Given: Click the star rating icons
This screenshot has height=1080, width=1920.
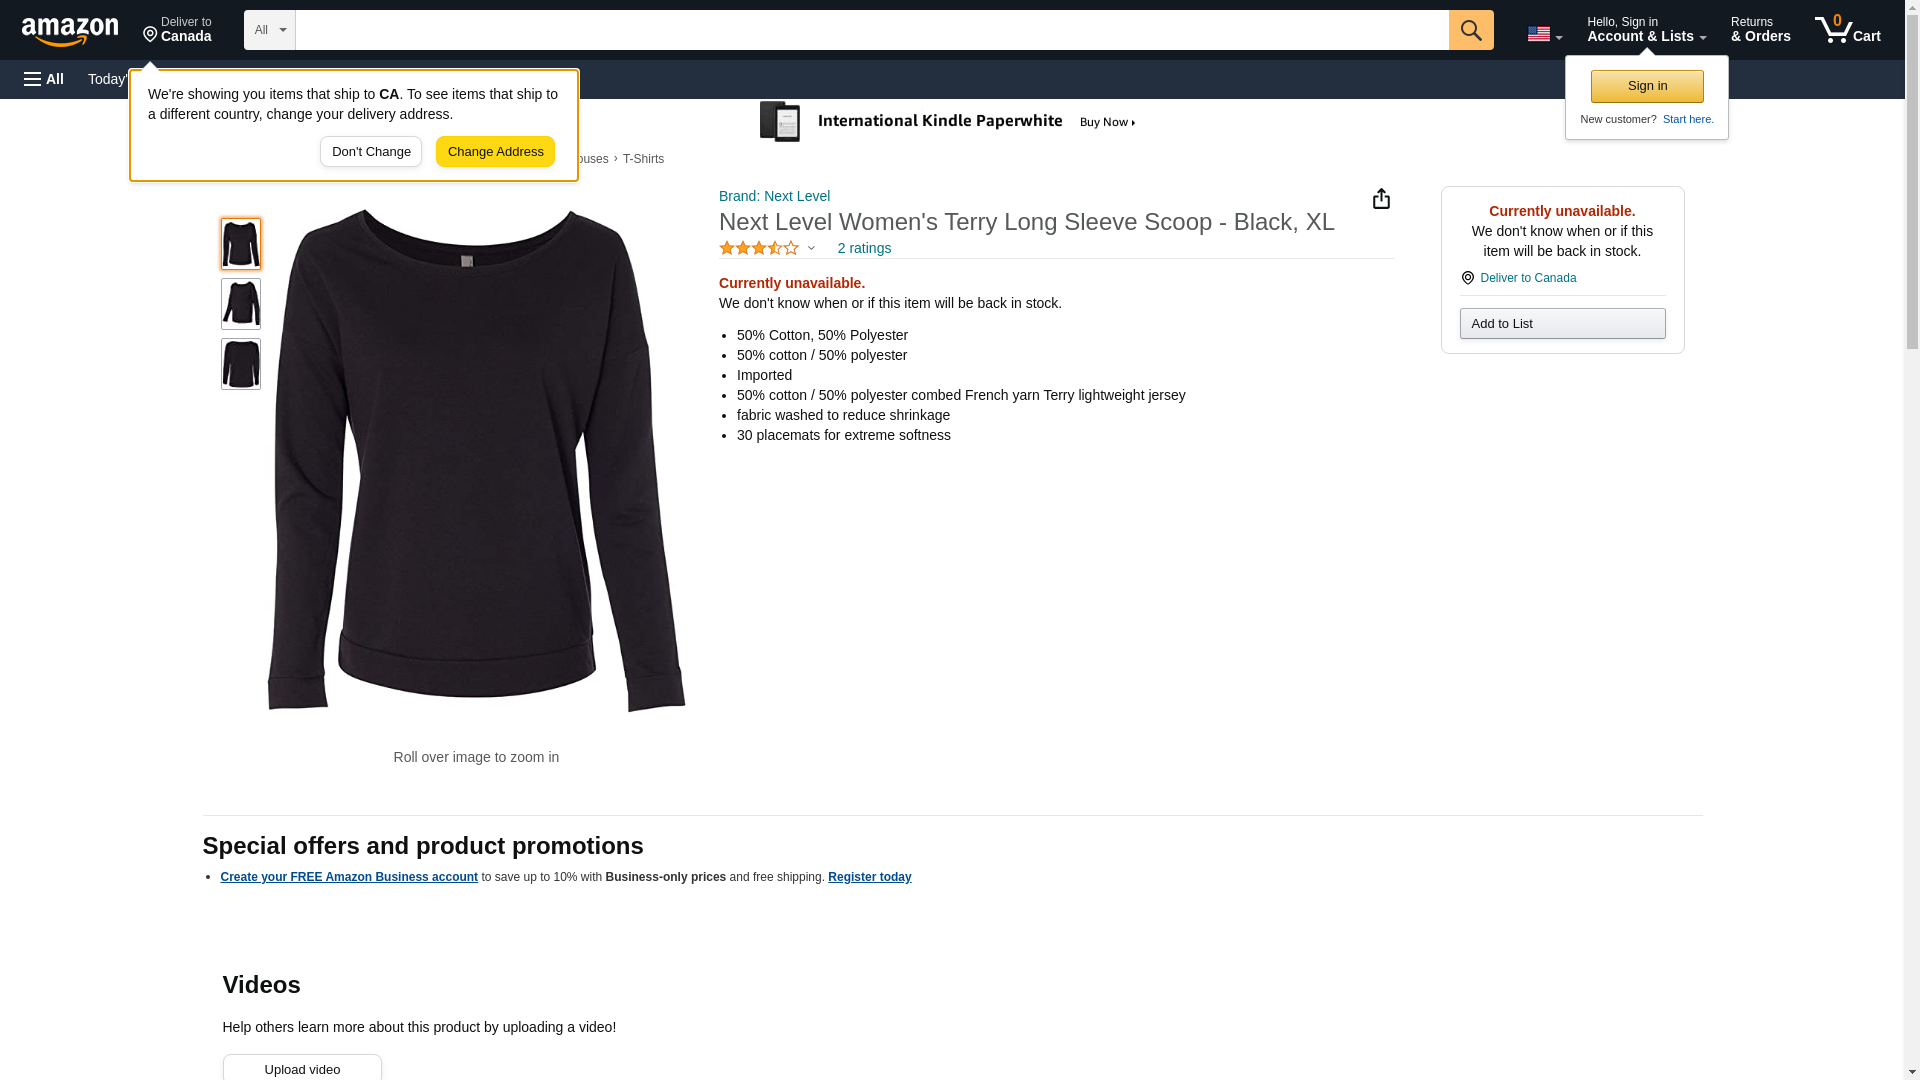Looking at the screenshot, I should [x=759, y=248].
